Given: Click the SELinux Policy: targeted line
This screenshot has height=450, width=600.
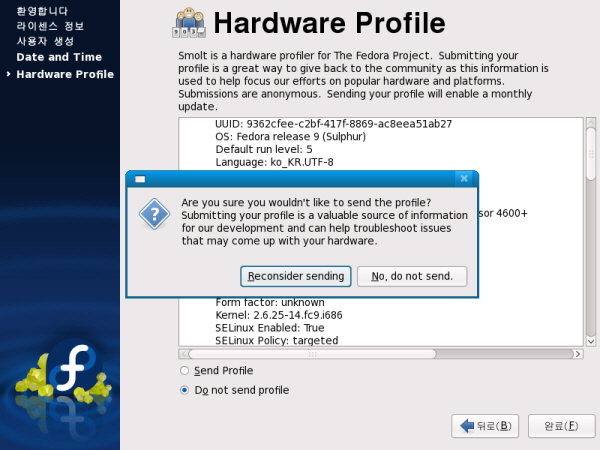Looking at the screenshot, I should pos(277,341).
